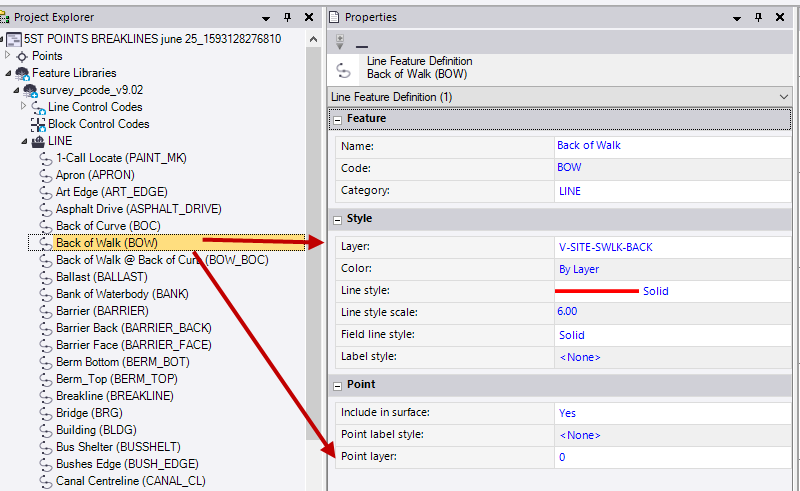Expand the Line Control Codes node
800x491 pixels.
(23, 106)
